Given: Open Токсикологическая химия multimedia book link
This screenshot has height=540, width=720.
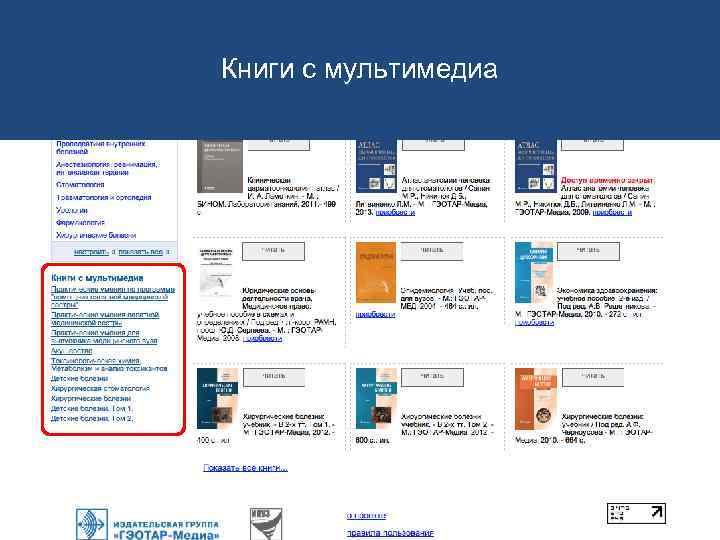Looking at the screenshot, I should [109, 365].
